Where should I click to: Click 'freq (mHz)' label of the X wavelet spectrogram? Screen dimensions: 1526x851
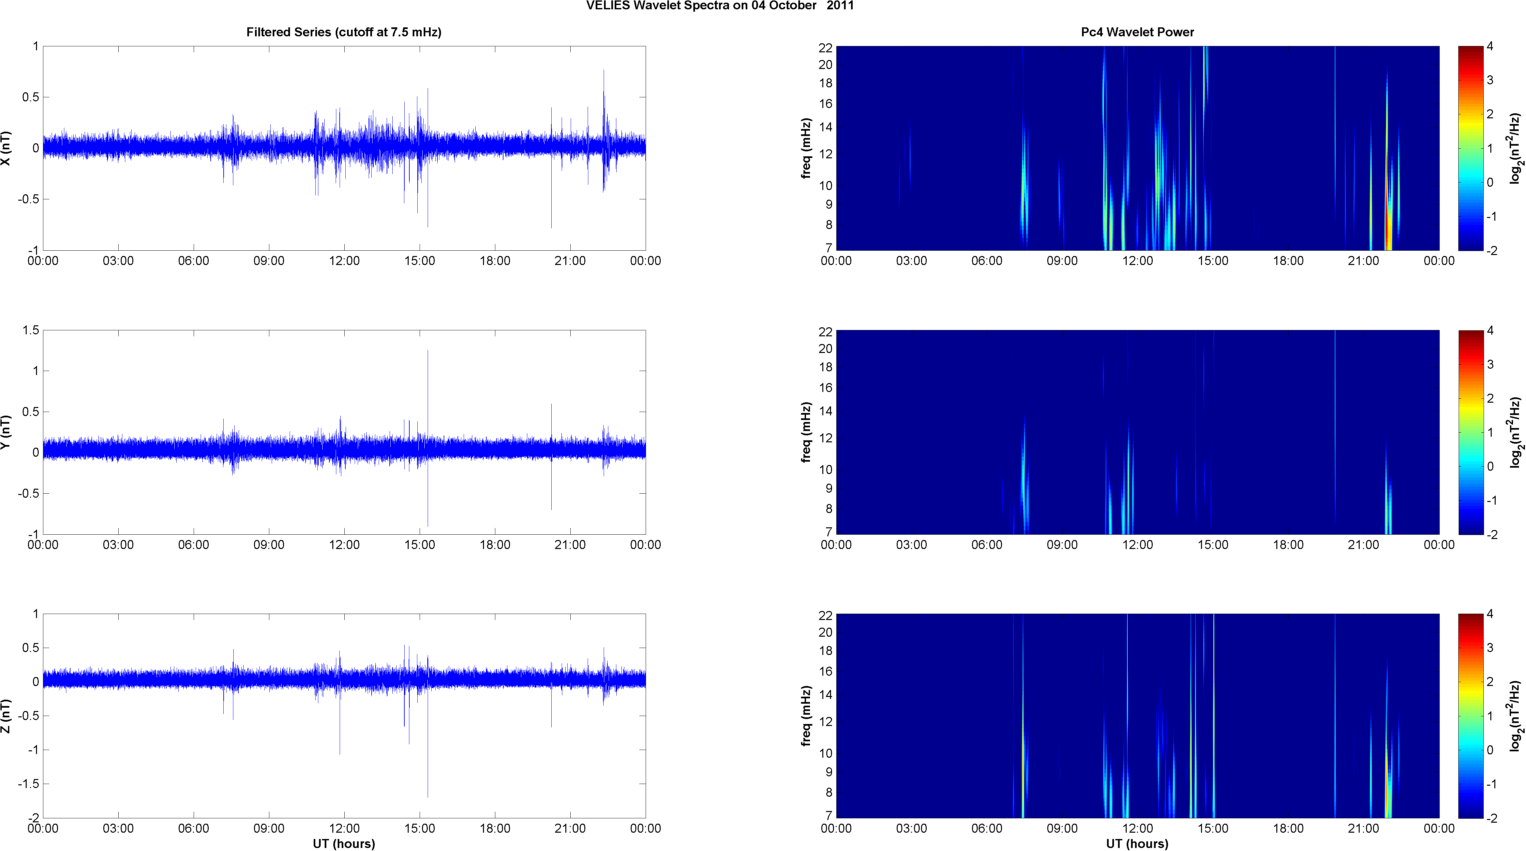pos(806,148)
